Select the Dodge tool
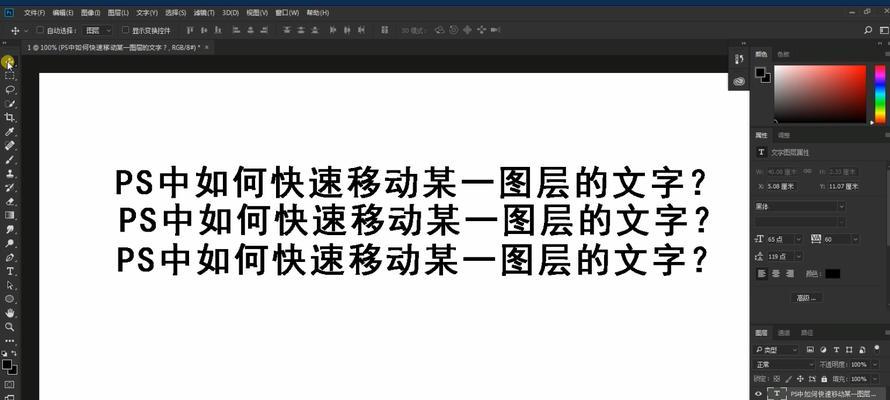Image resolution: width=890 pixels, height=400 pixels. pyautogui.click(x=10, y=243)
